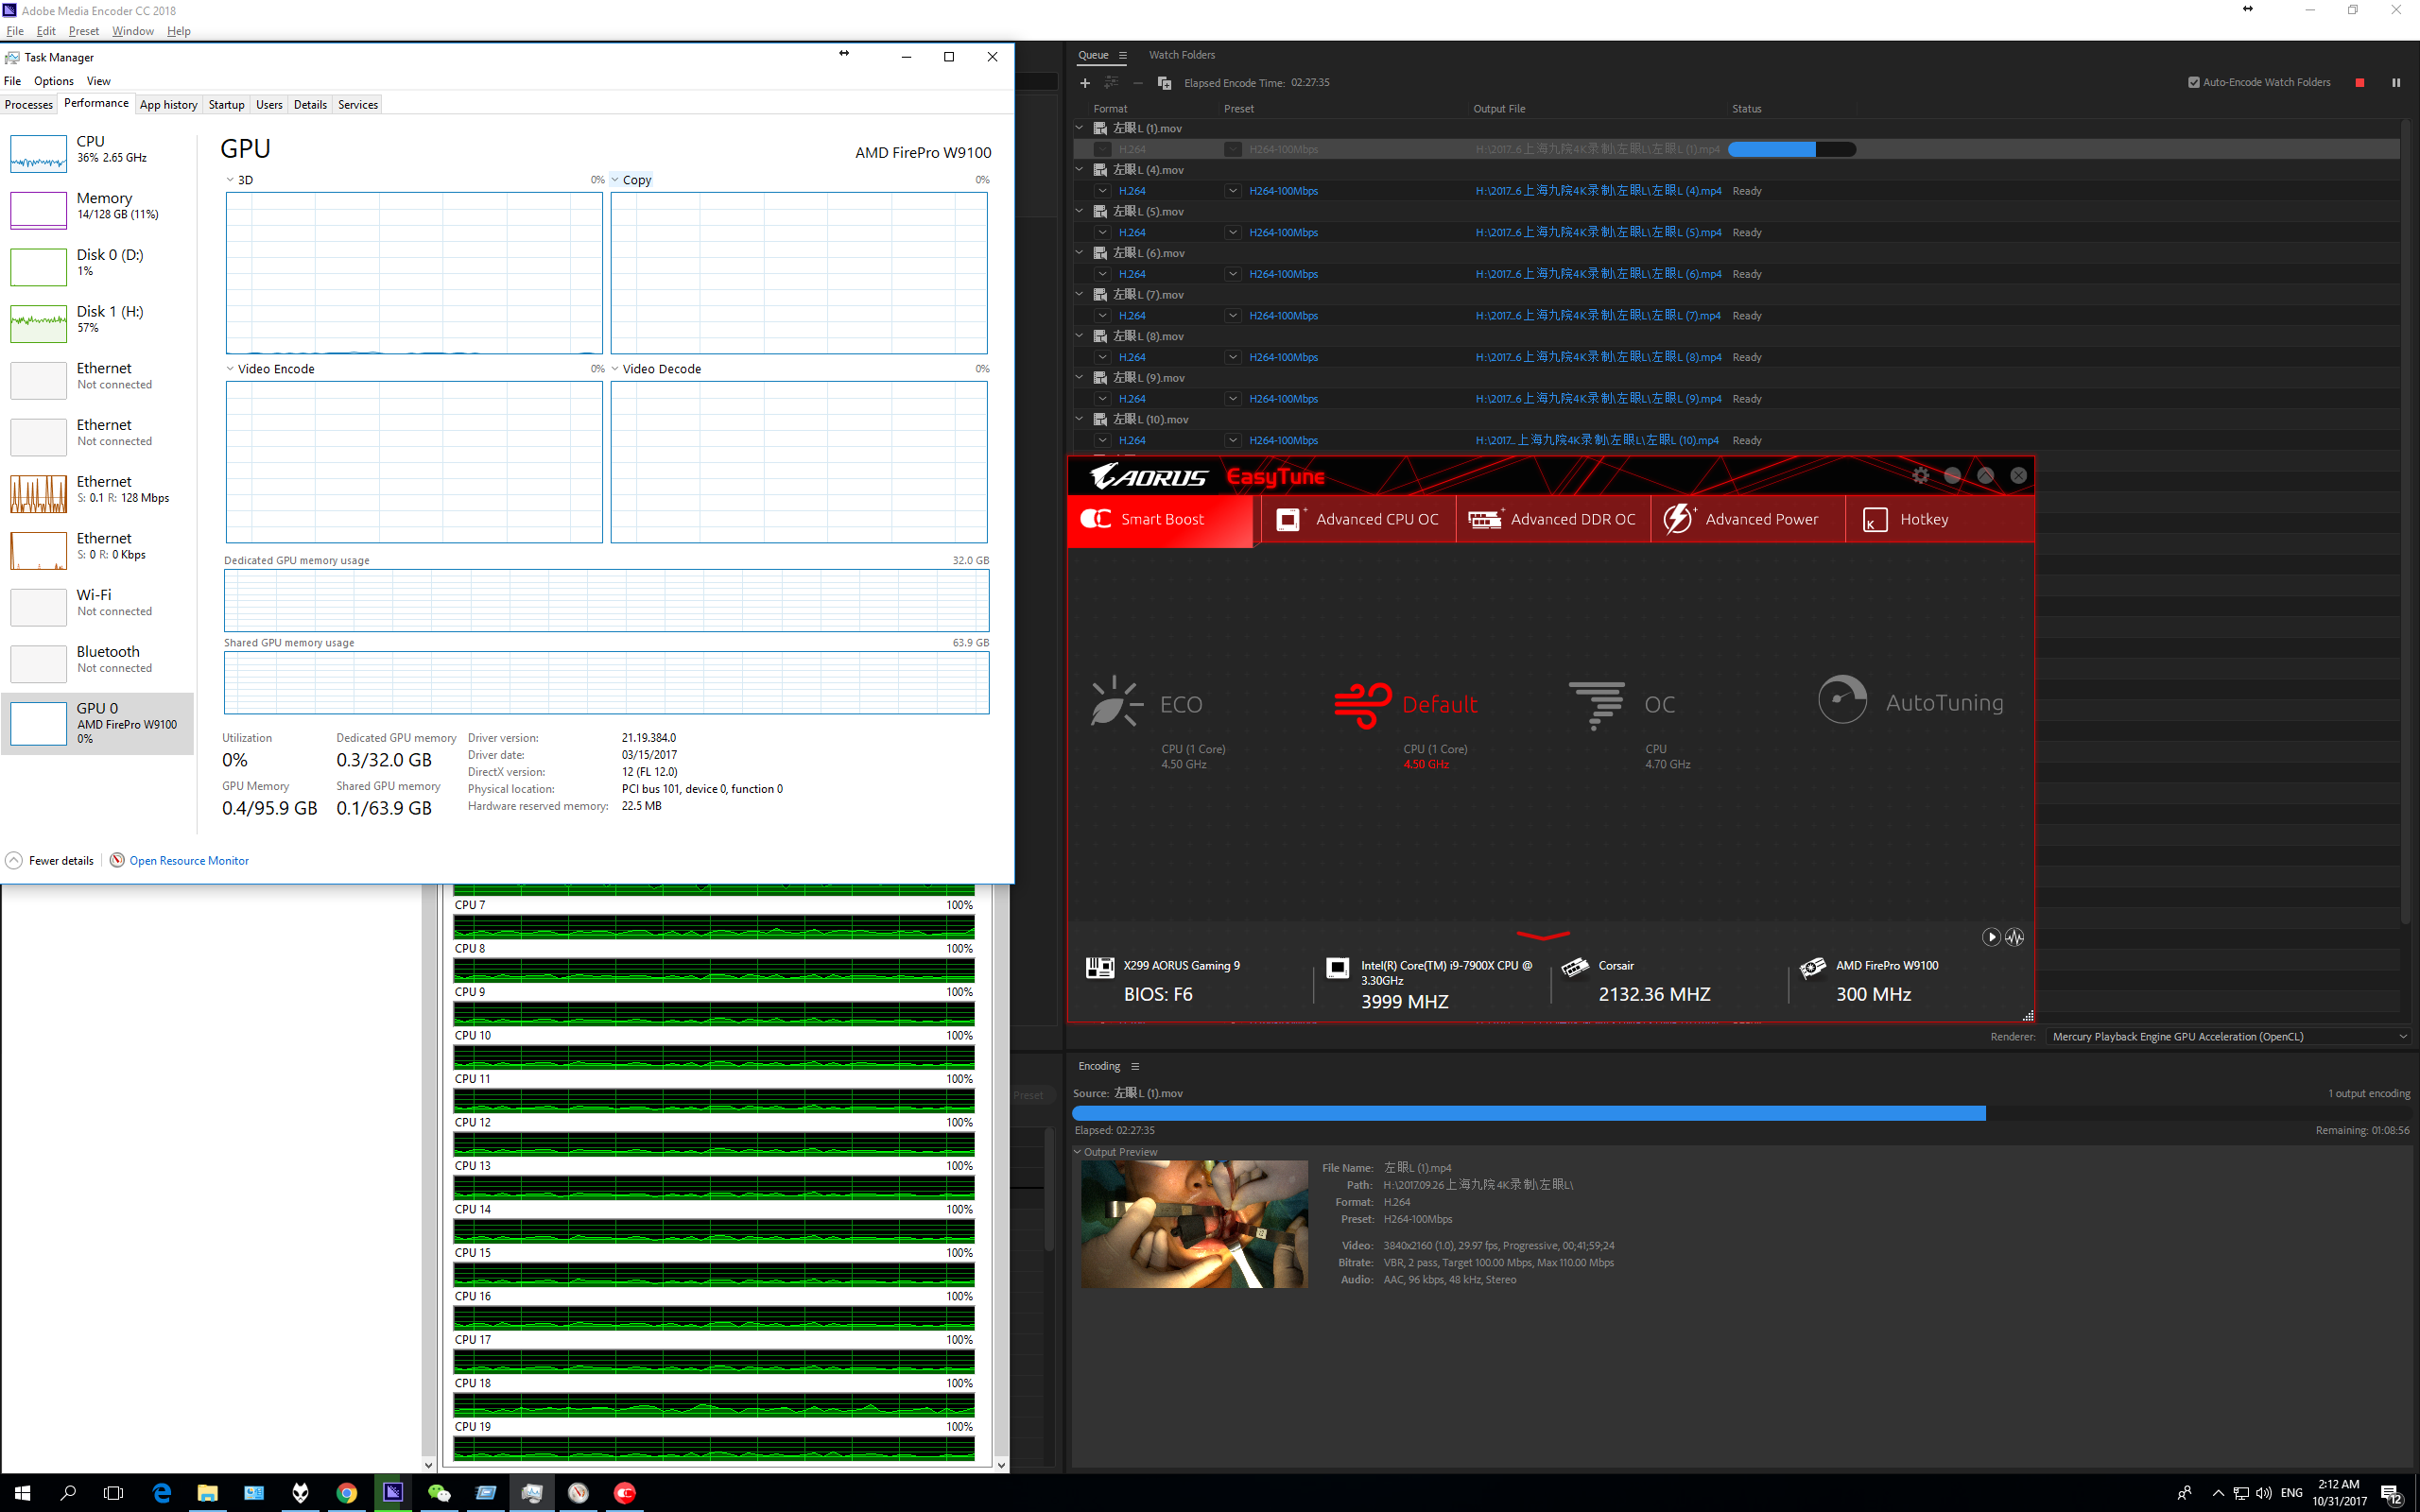Click the output preview thumbnail

click(1194, 1224)
